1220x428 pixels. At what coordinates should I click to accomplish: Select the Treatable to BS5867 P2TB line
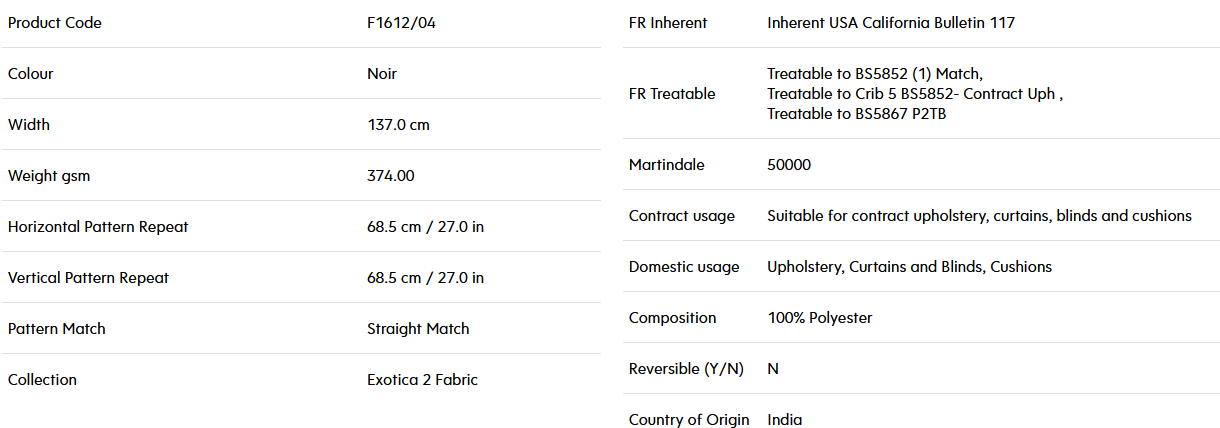tap(857, 114)
